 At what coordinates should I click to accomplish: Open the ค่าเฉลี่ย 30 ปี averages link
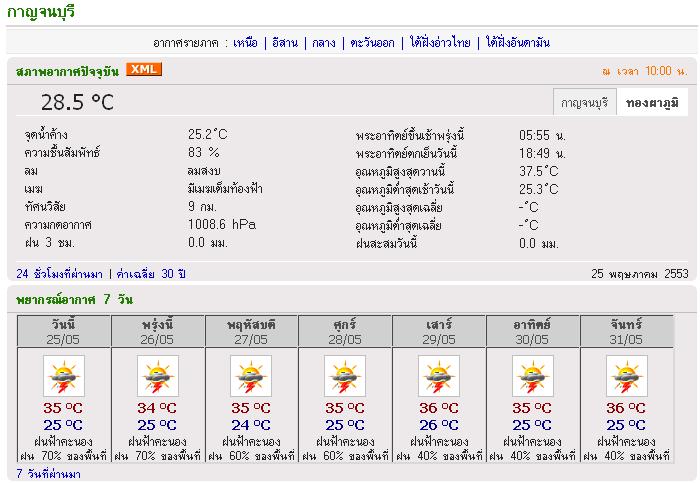point(151,273)
